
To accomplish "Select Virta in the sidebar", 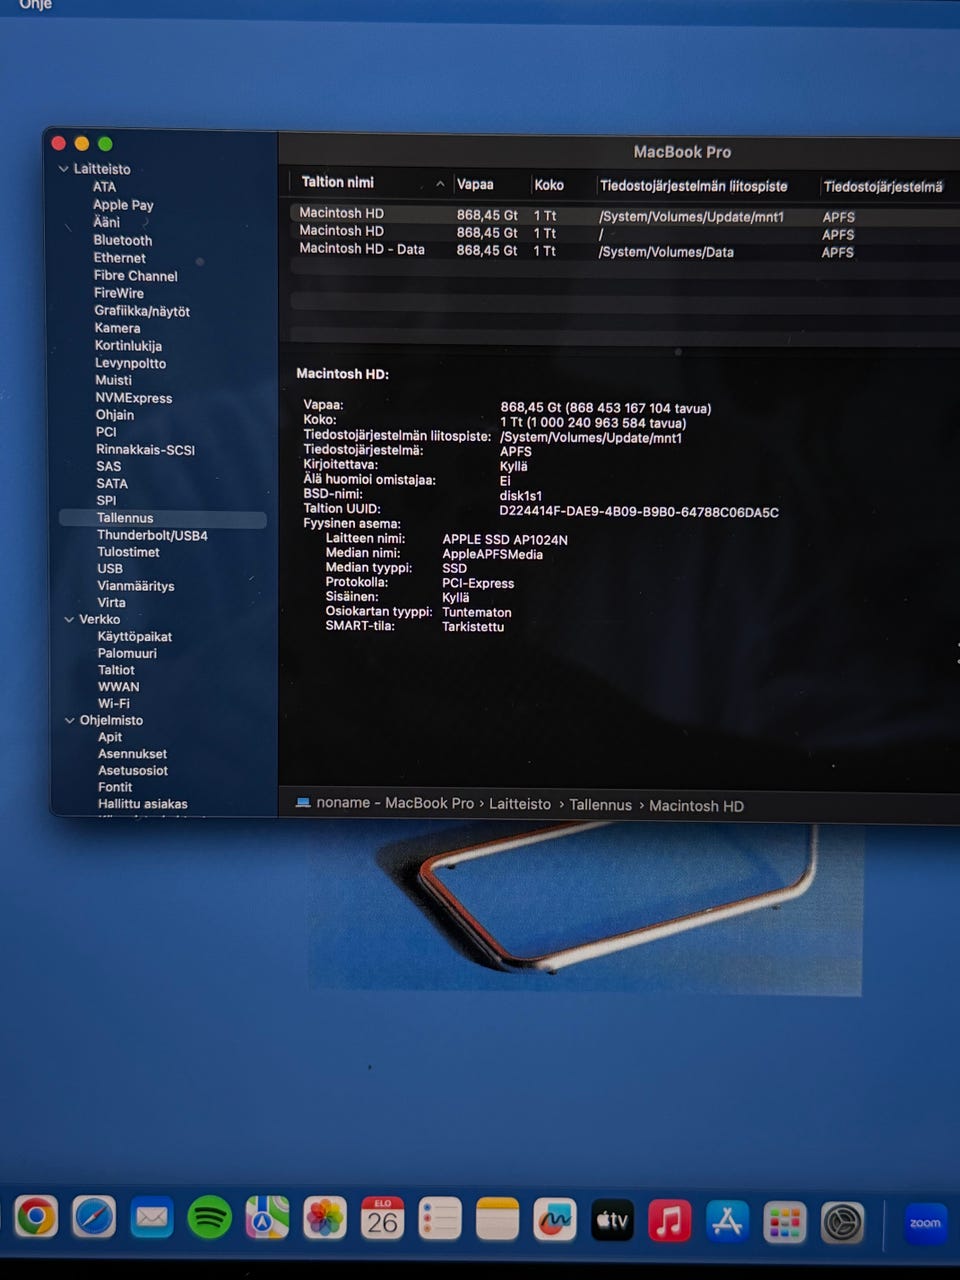I will pyautogui.click(x=111, y=603).
